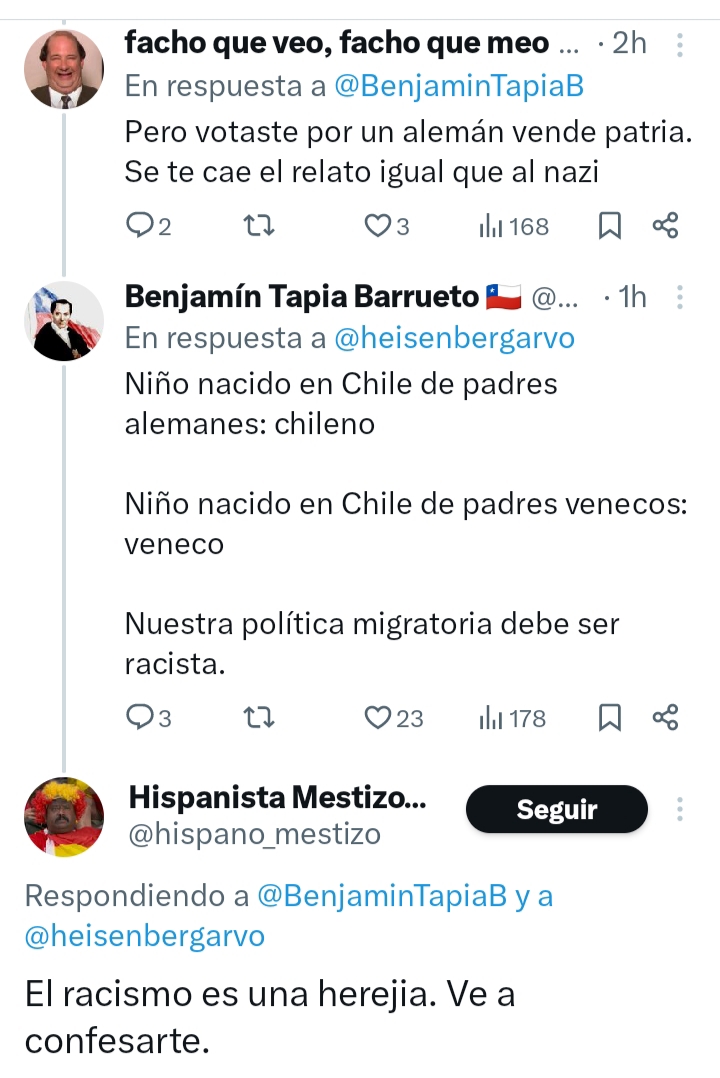Open the @BenjaminTapiaB link under 'Respondiendo a'
The width and height of the screenshot is (720, 1078).
click(382, 896)
